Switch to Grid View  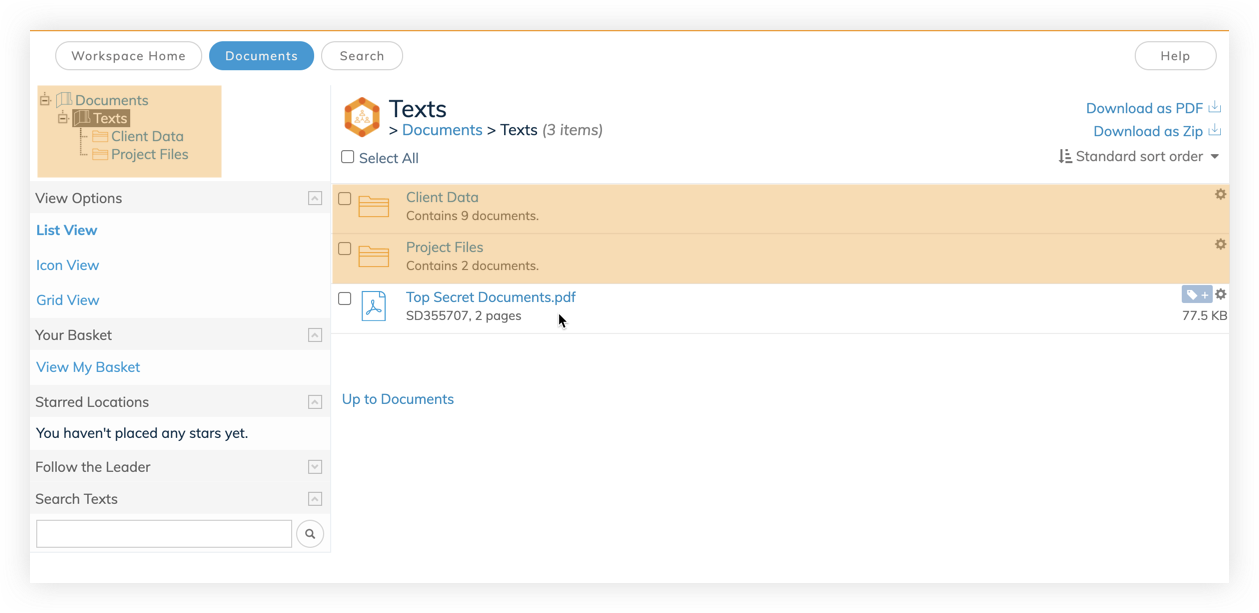(68, 300)
